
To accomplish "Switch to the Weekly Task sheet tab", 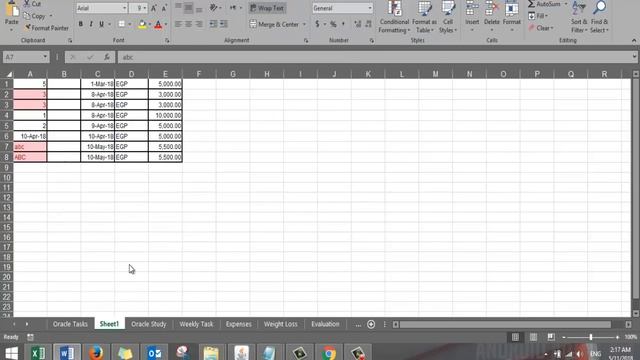I will 196,324.
